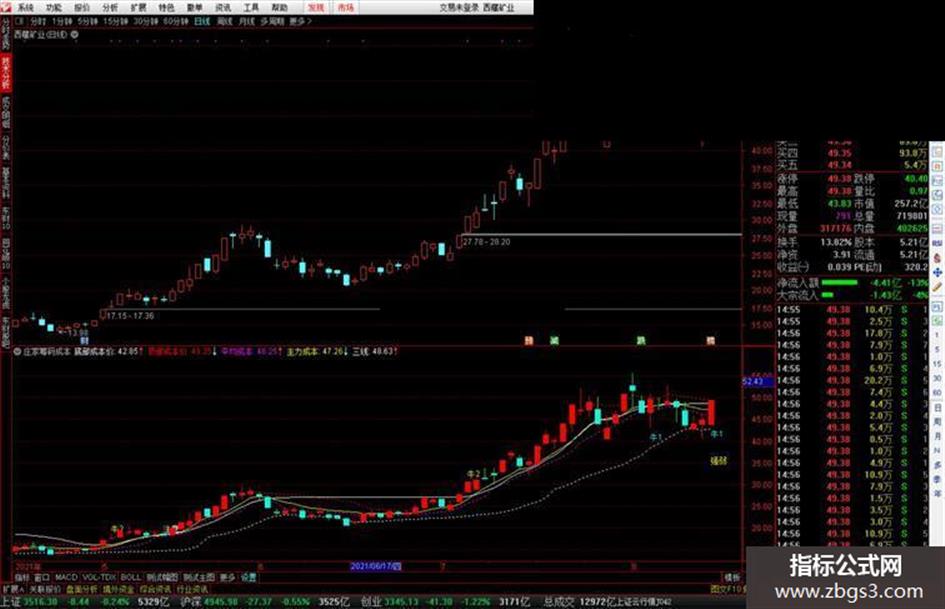Open the 扩展 menu in the menu bar

point(138,8)
